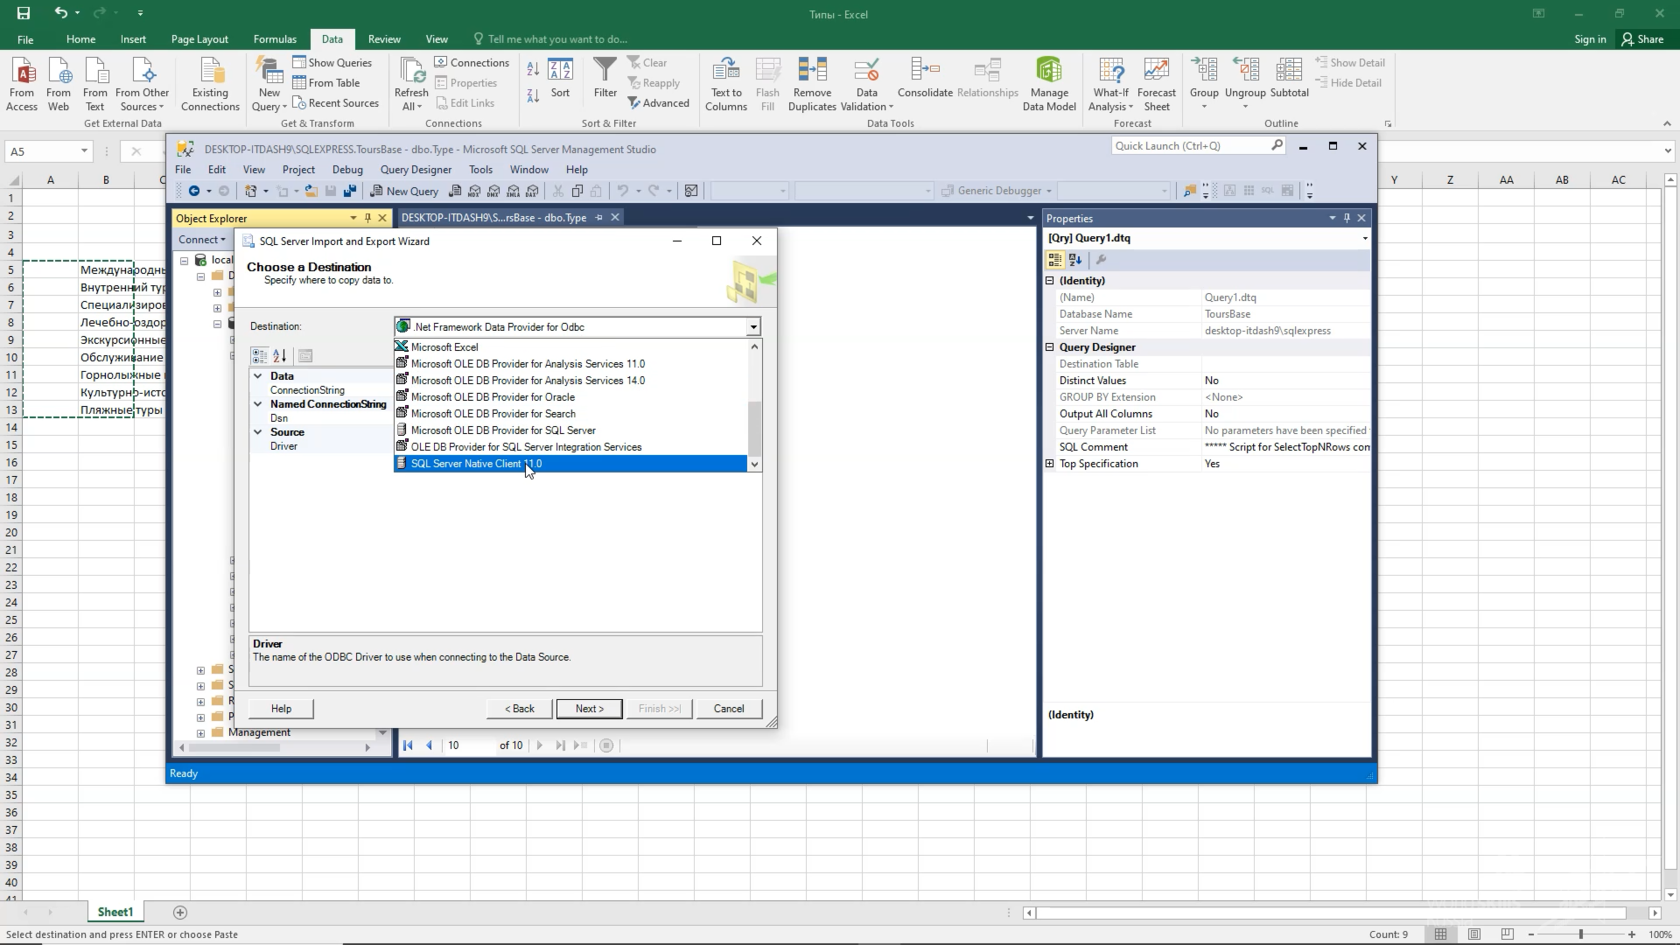The height and width of the screenshot is (945, 1680).
Task: Click first record navigation icon in SSMS
Action: coord(408,745)
